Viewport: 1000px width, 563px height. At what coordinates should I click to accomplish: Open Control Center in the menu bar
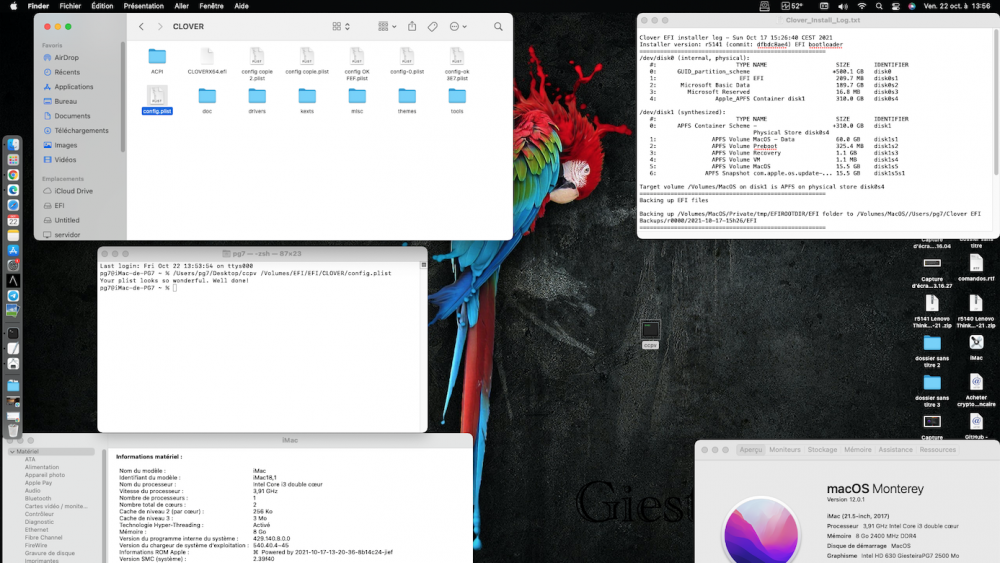coord(895,6)
